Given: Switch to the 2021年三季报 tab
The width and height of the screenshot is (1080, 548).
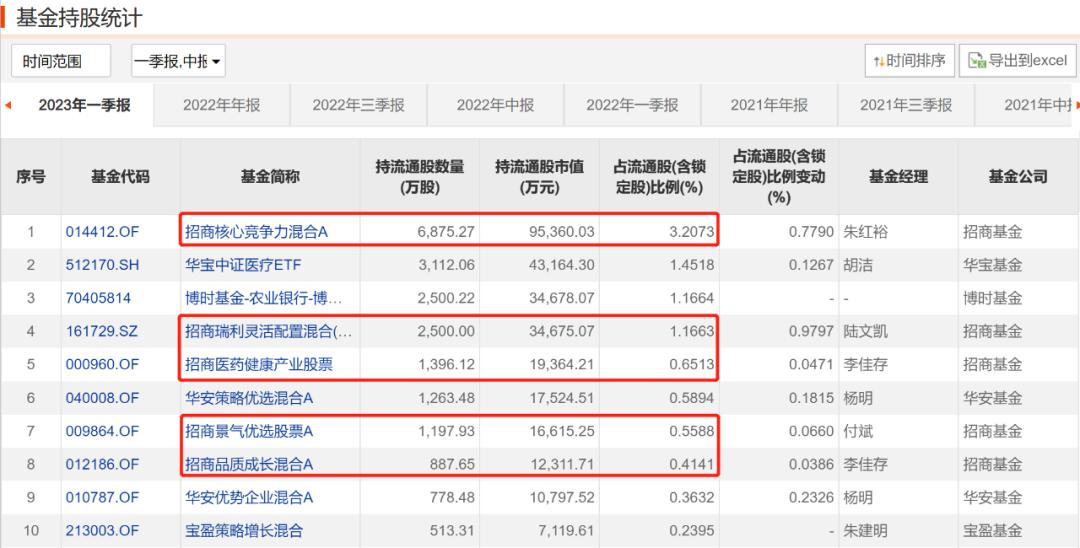Looking at the screenshot, I should (906, 105).
